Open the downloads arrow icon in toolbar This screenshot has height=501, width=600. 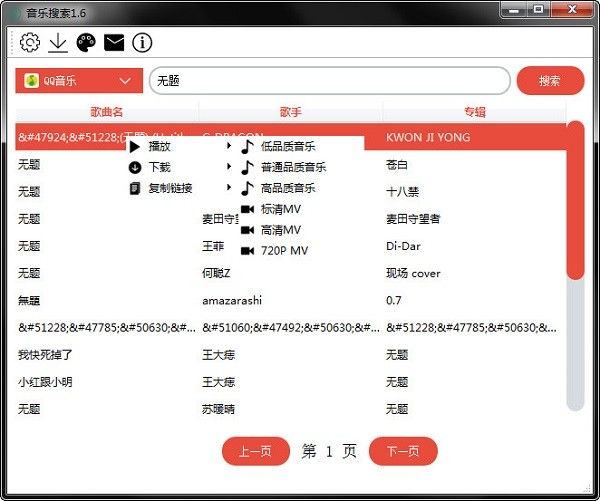[x=58, y=42]
